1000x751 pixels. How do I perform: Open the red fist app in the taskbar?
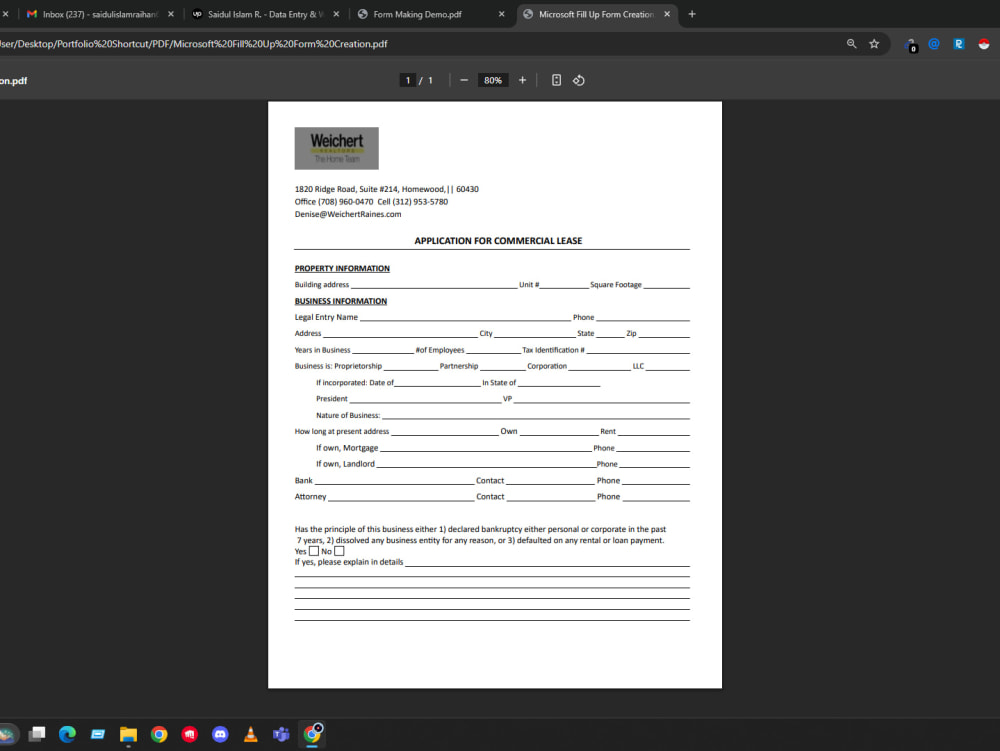(189, 734)
